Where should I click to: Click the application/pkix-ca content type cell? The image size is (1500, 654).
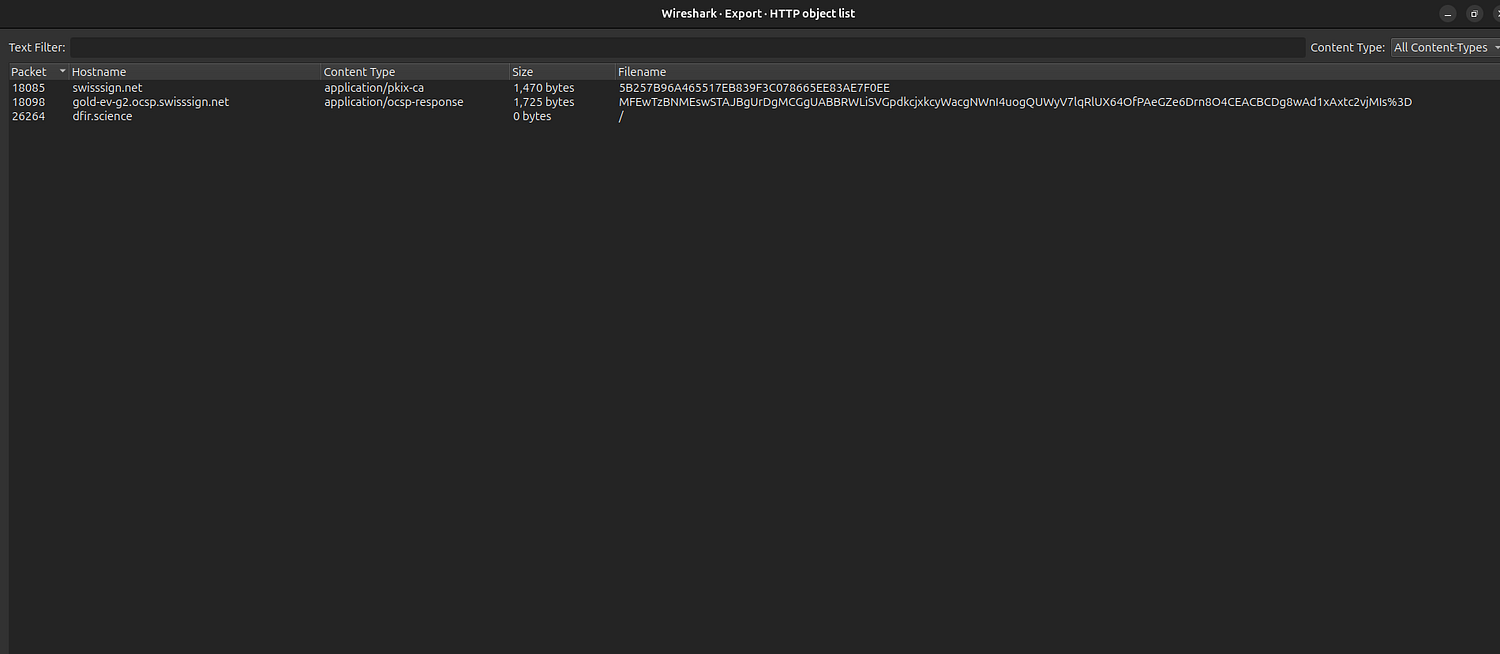coord(373,88)
